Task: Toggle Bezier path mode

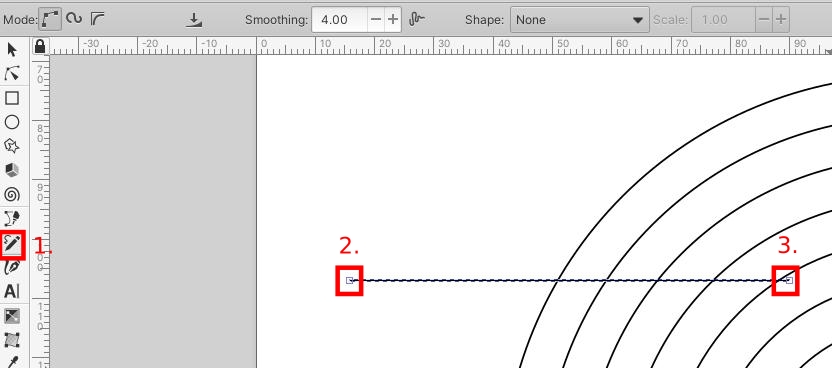Action: click(x=49, y=20)
